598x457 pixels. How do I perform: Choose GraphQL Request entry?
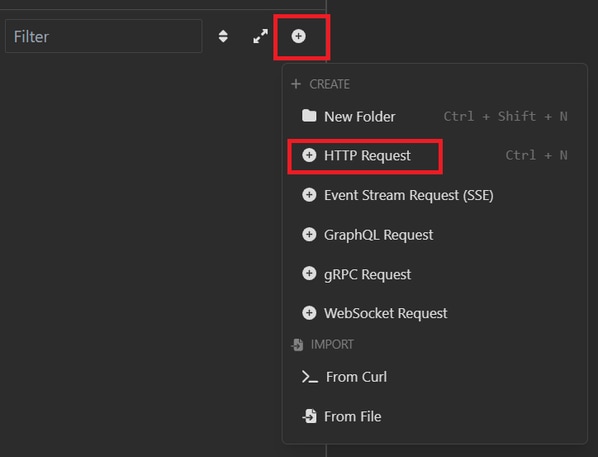[x=435, y=235]
